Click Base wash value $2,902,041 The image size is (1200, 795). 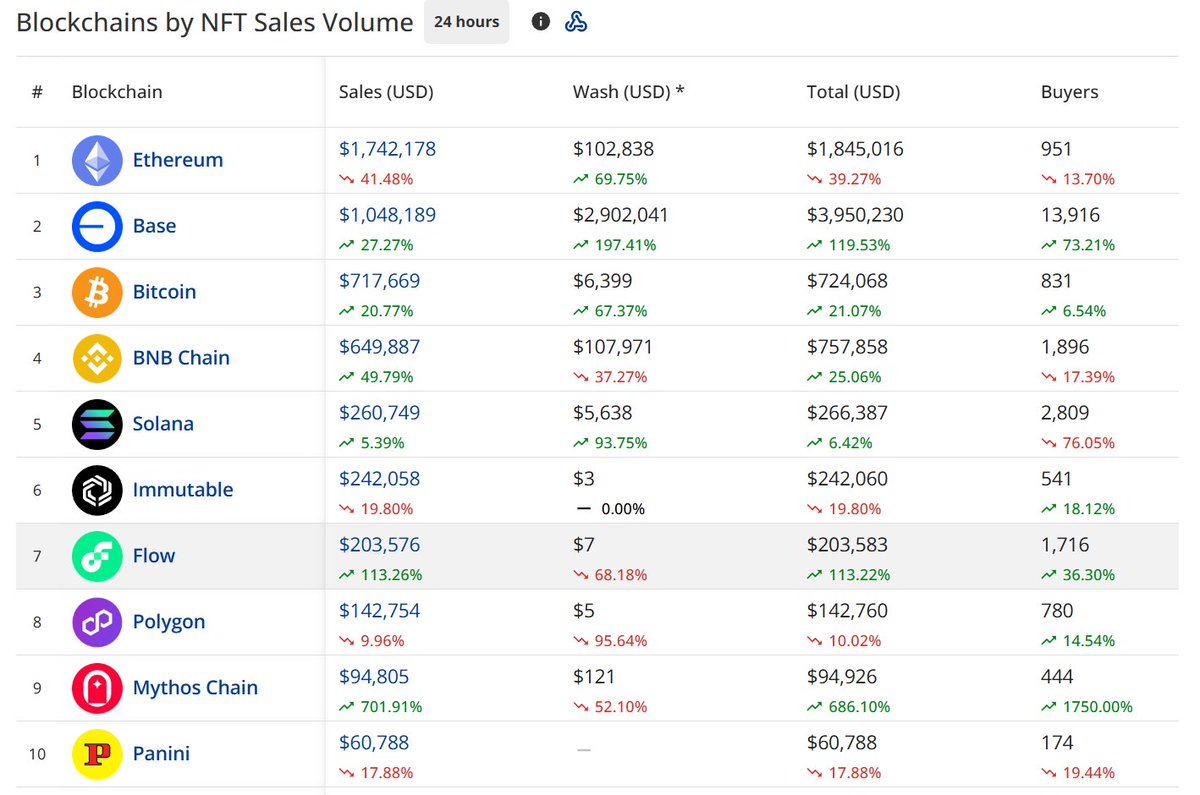[x=621, y=215]
